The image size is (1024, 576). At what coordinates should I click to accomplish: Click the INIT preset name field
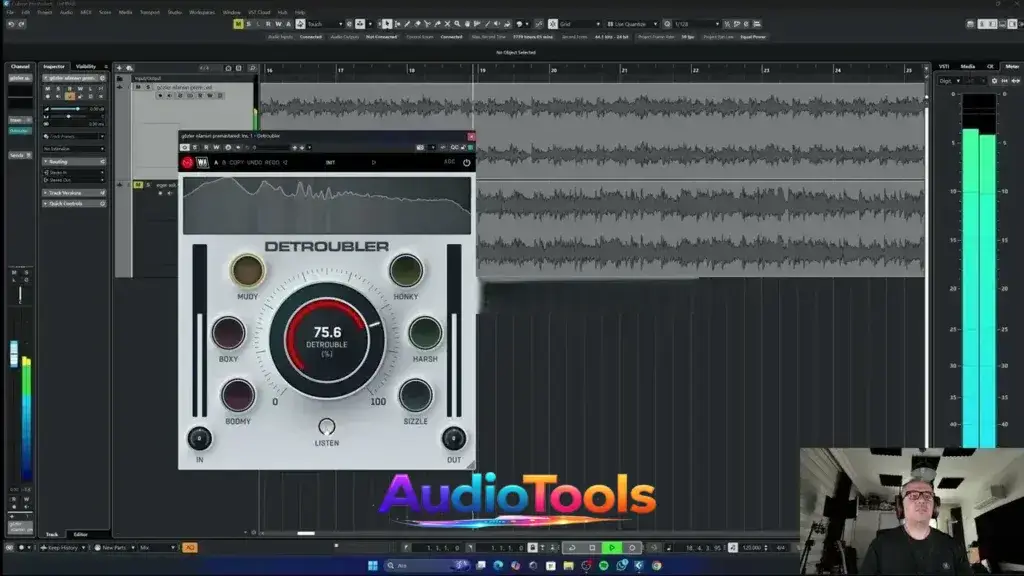pyautogui.click(x=330, y=162)
